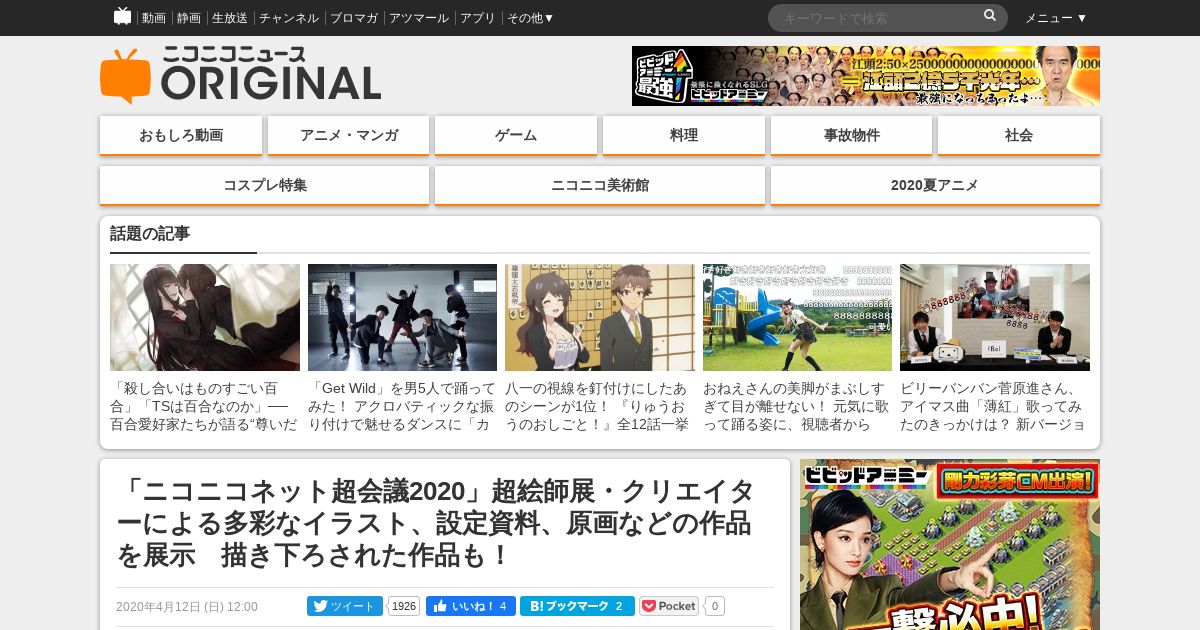Click the Niconico TV icon in top bar
This screenshot has height=630, width=1200.
[122, 16]
